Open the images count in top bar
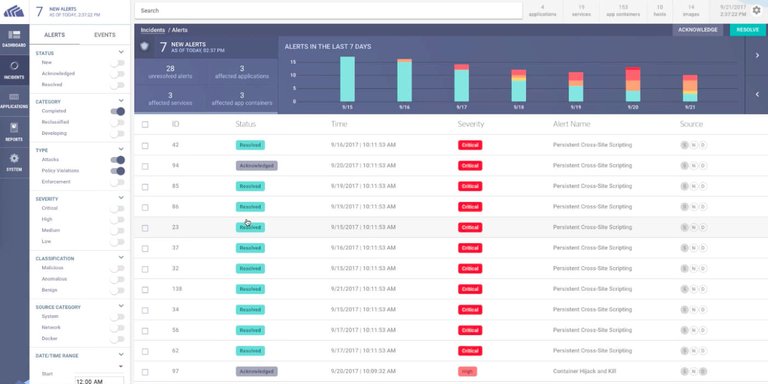 [x=691, y=11]
